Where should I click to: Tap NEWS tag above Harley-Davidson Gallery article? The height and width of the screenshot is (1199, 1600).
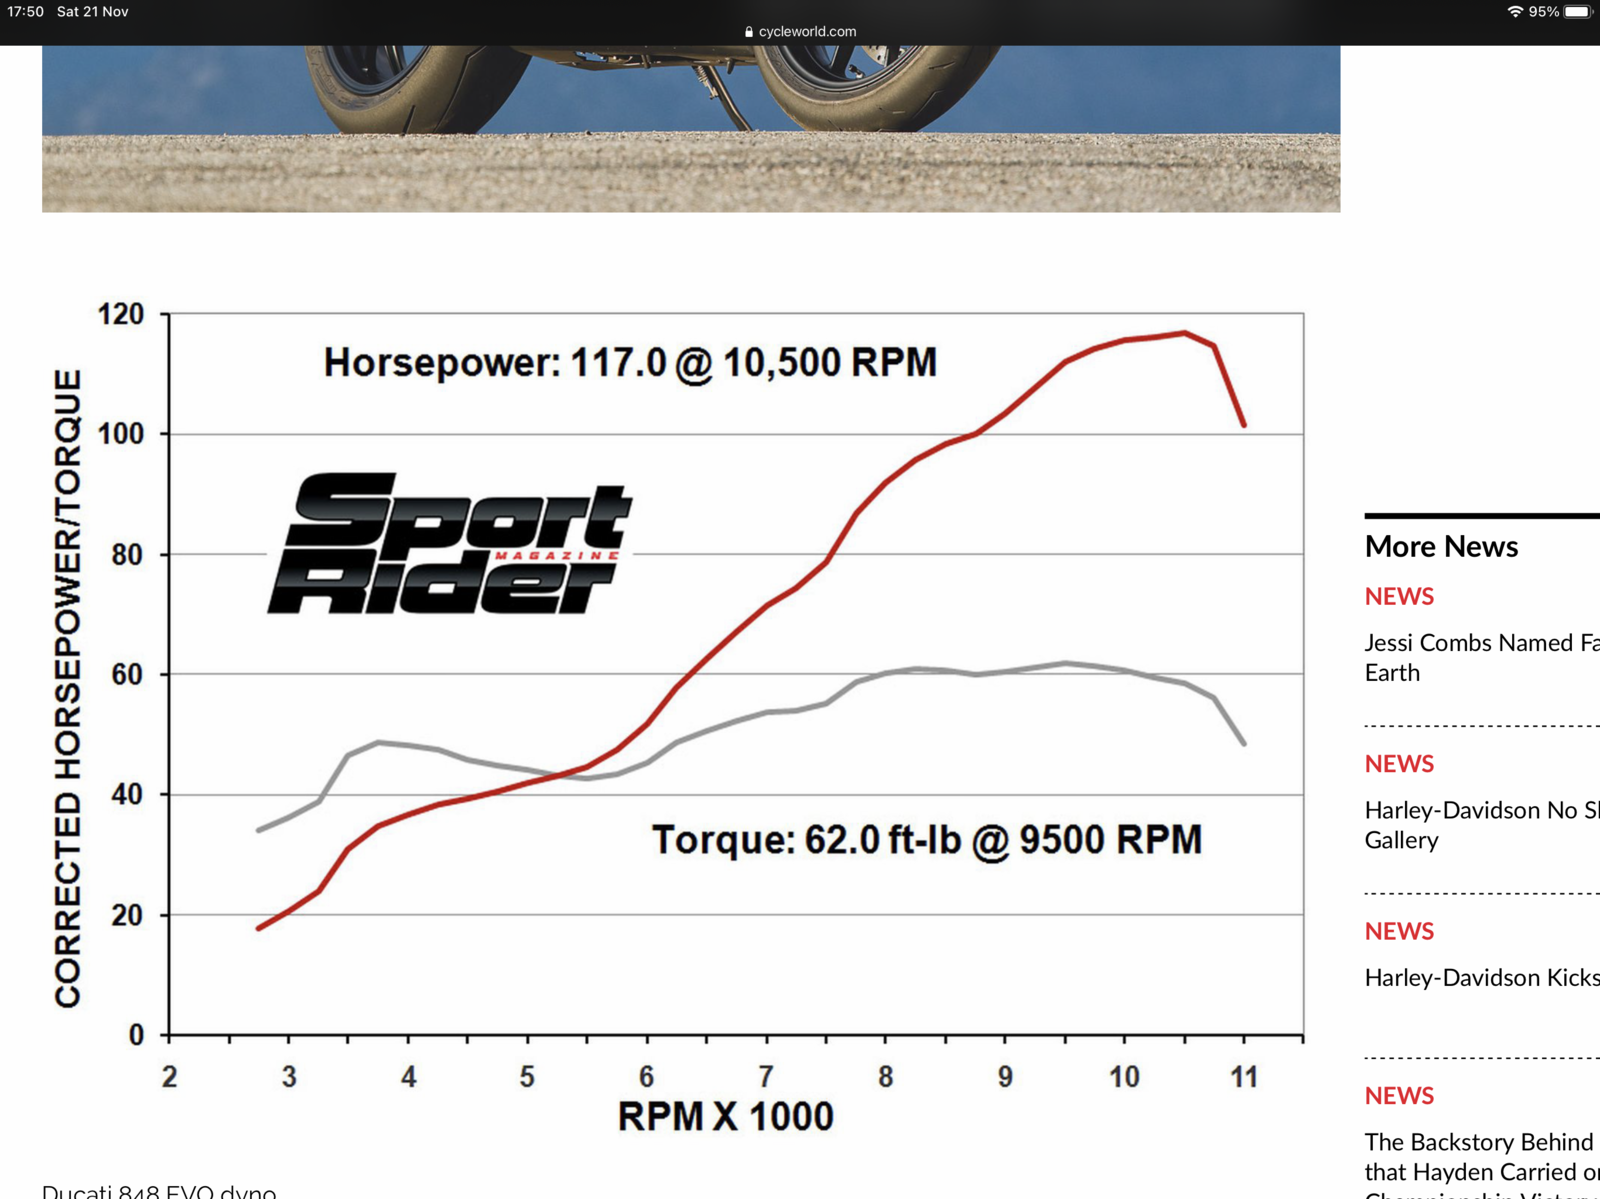coord(1399,763)
